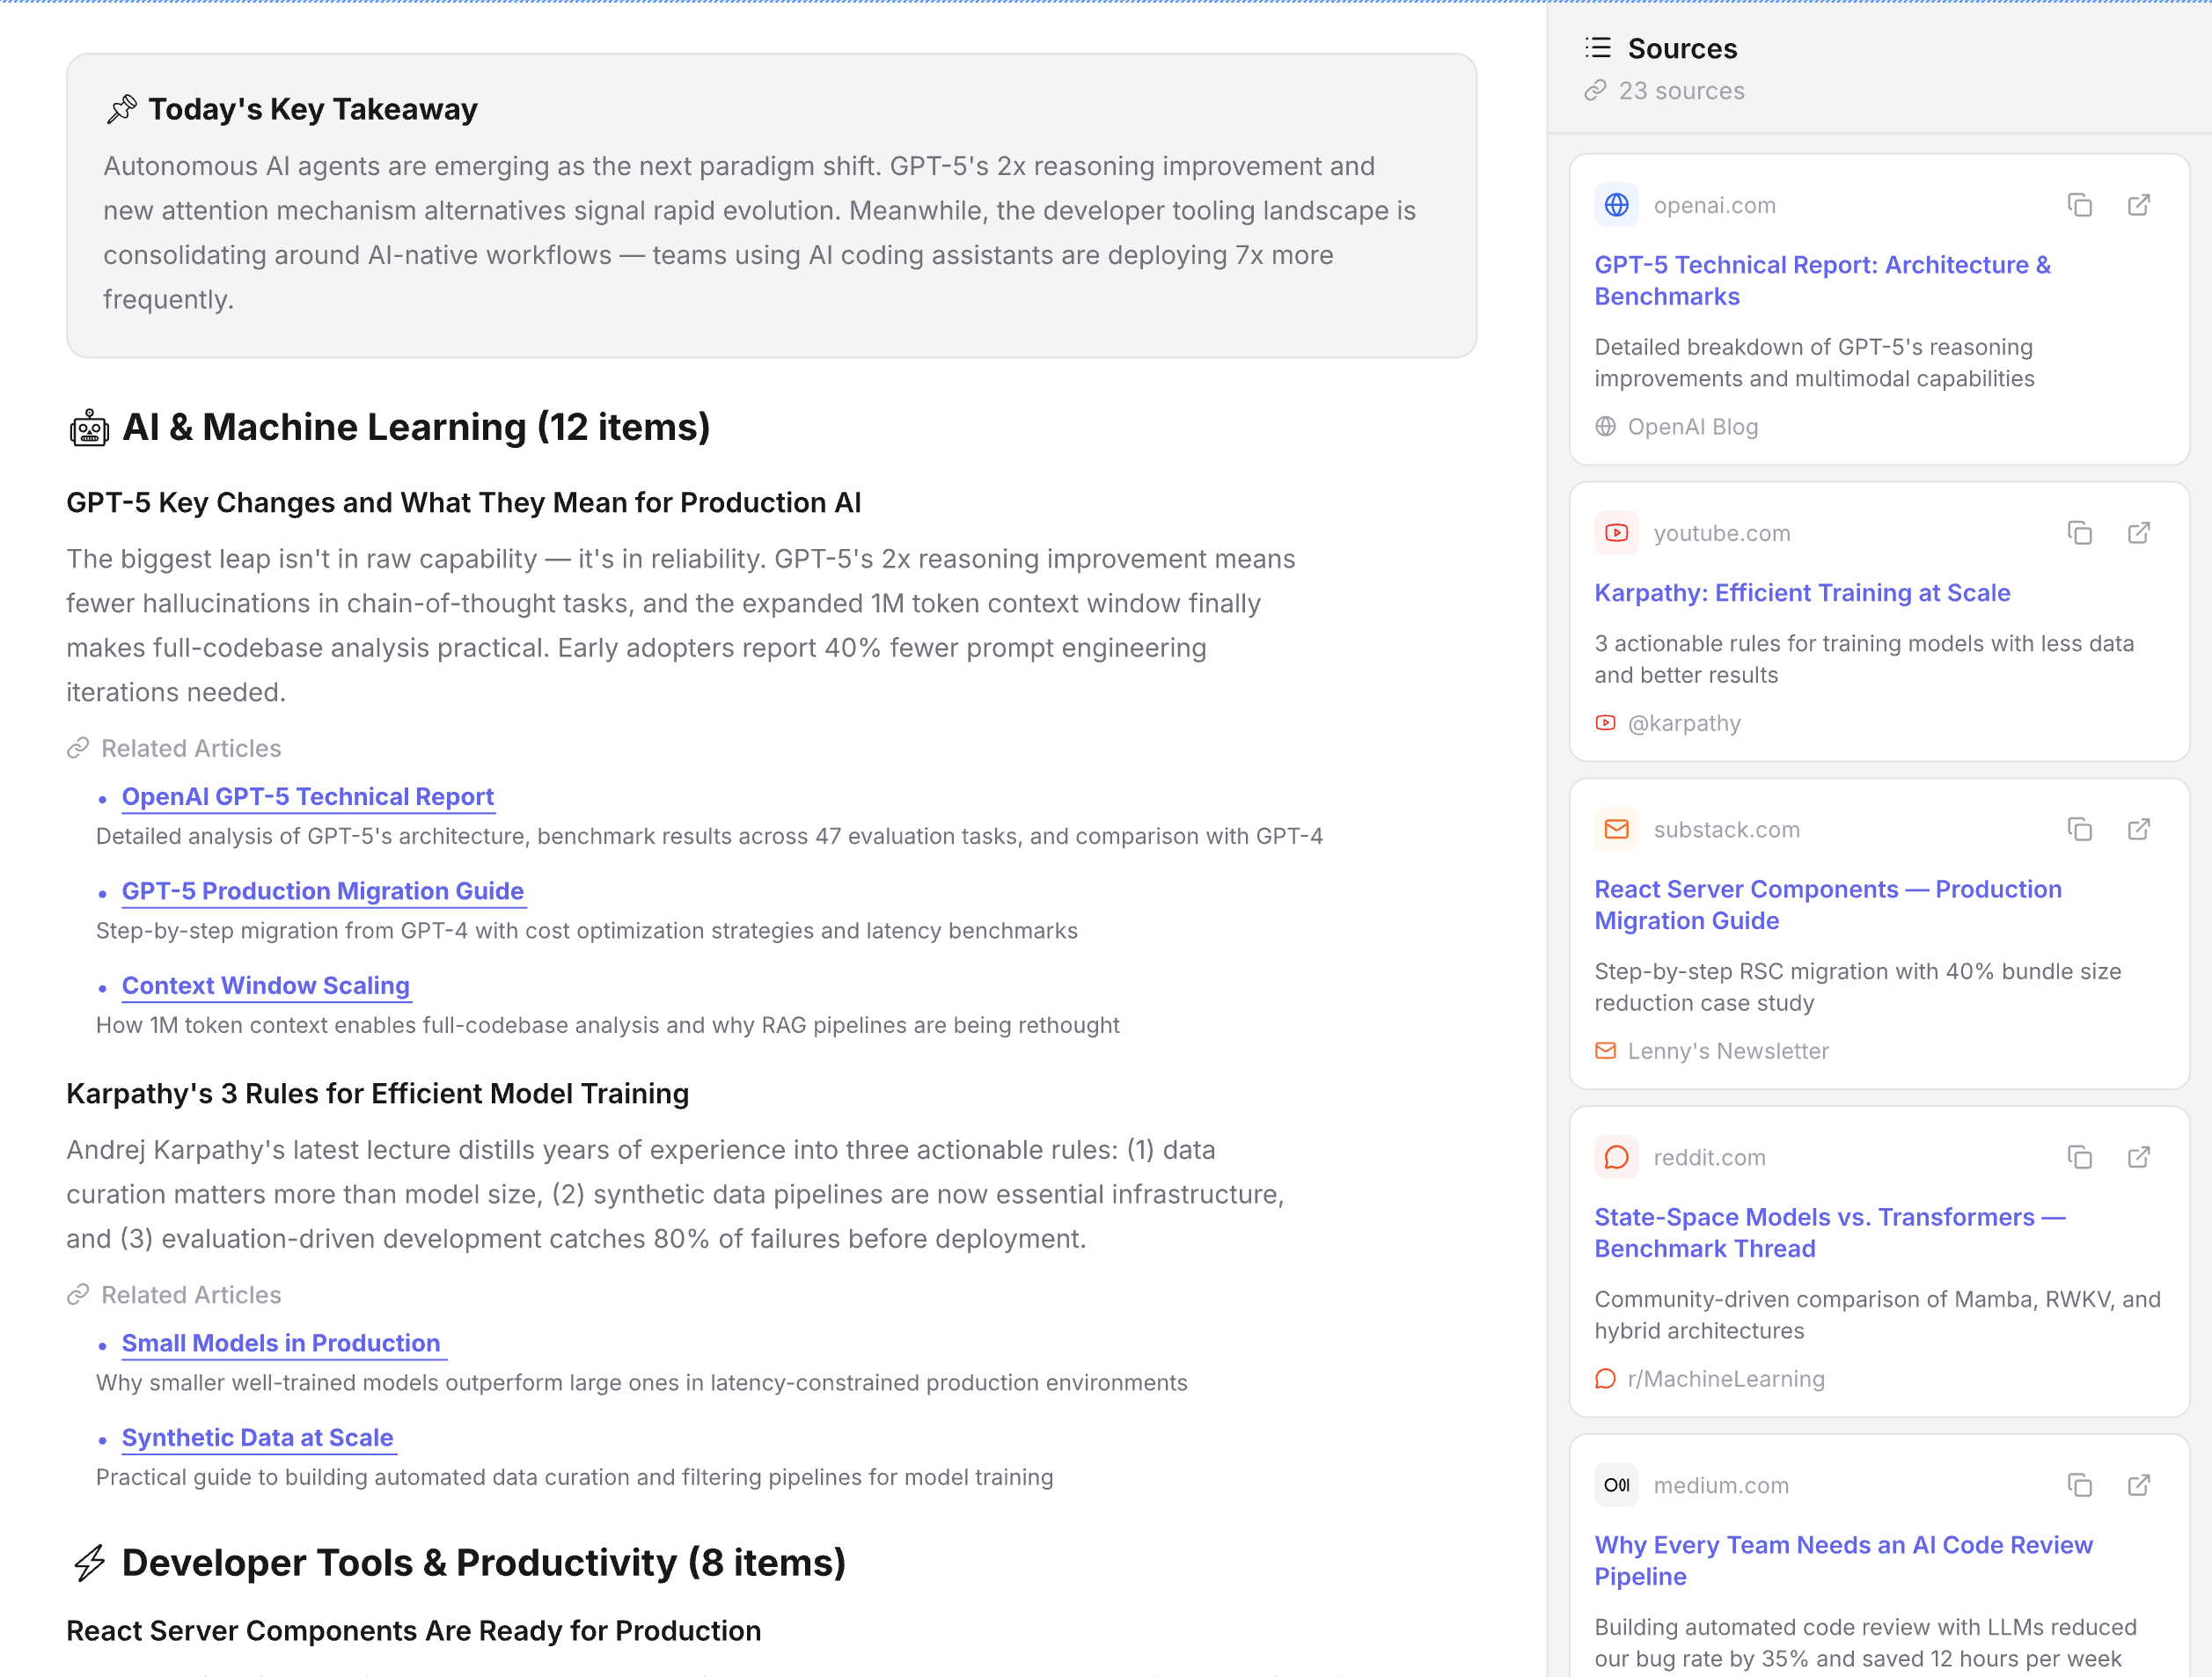
Task: Open the Context Window Scaling article
Action: [265, 986]
